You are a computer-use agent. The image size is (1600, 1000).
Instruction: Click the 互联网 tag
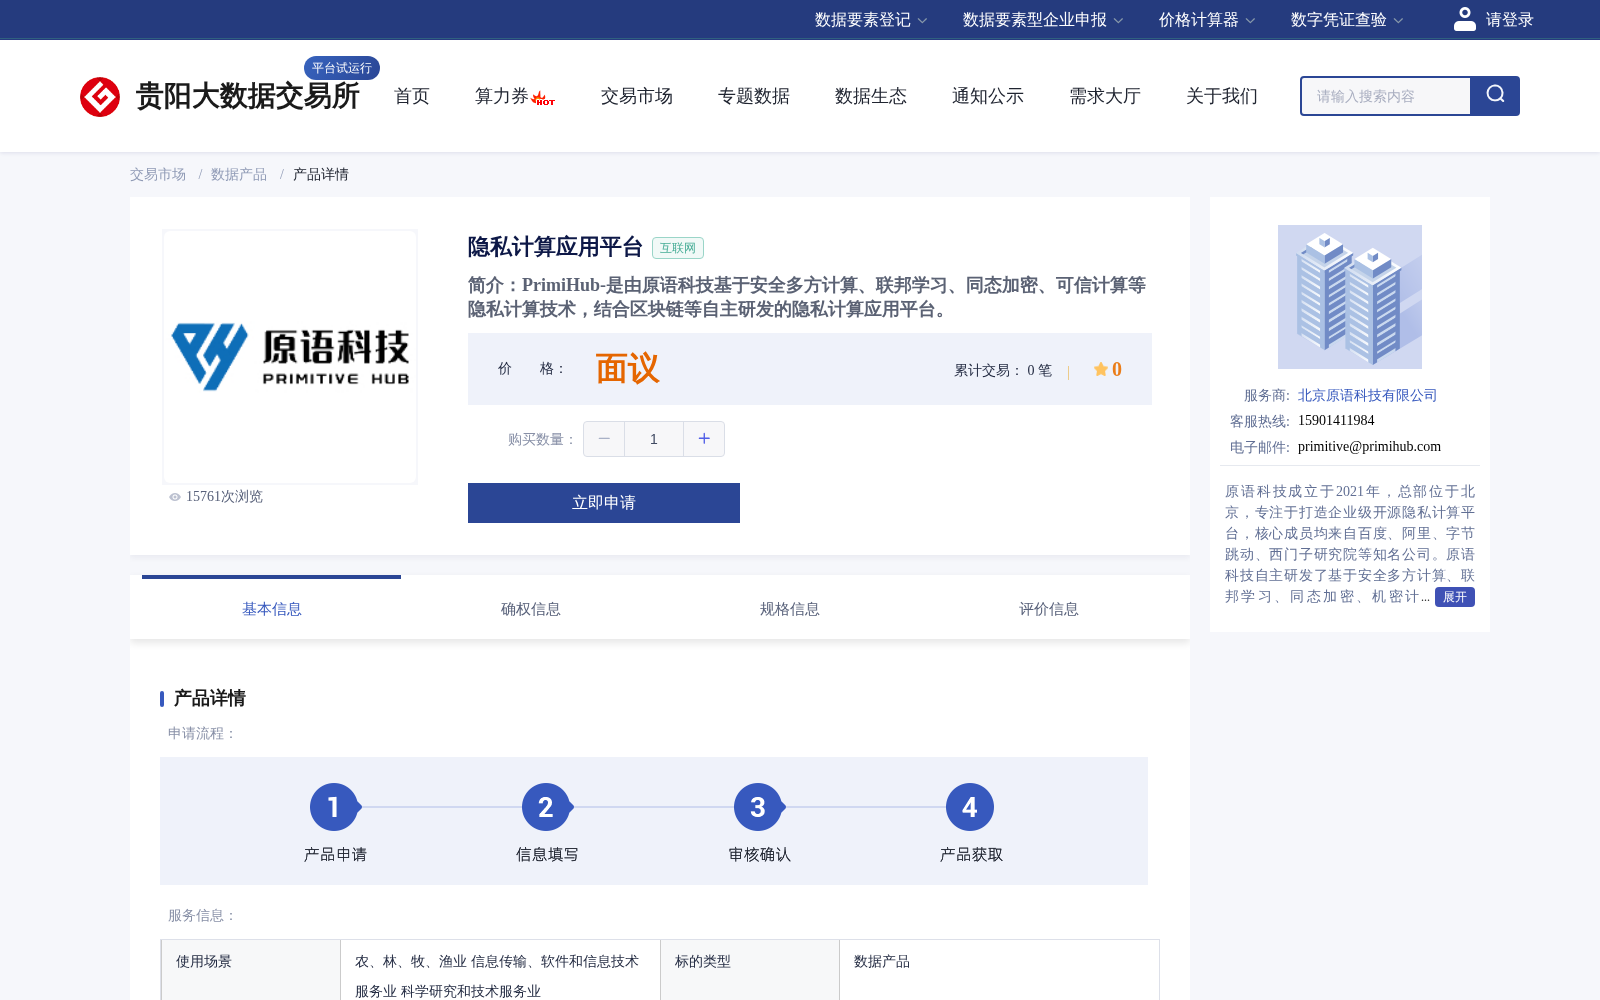coord(678,248)
